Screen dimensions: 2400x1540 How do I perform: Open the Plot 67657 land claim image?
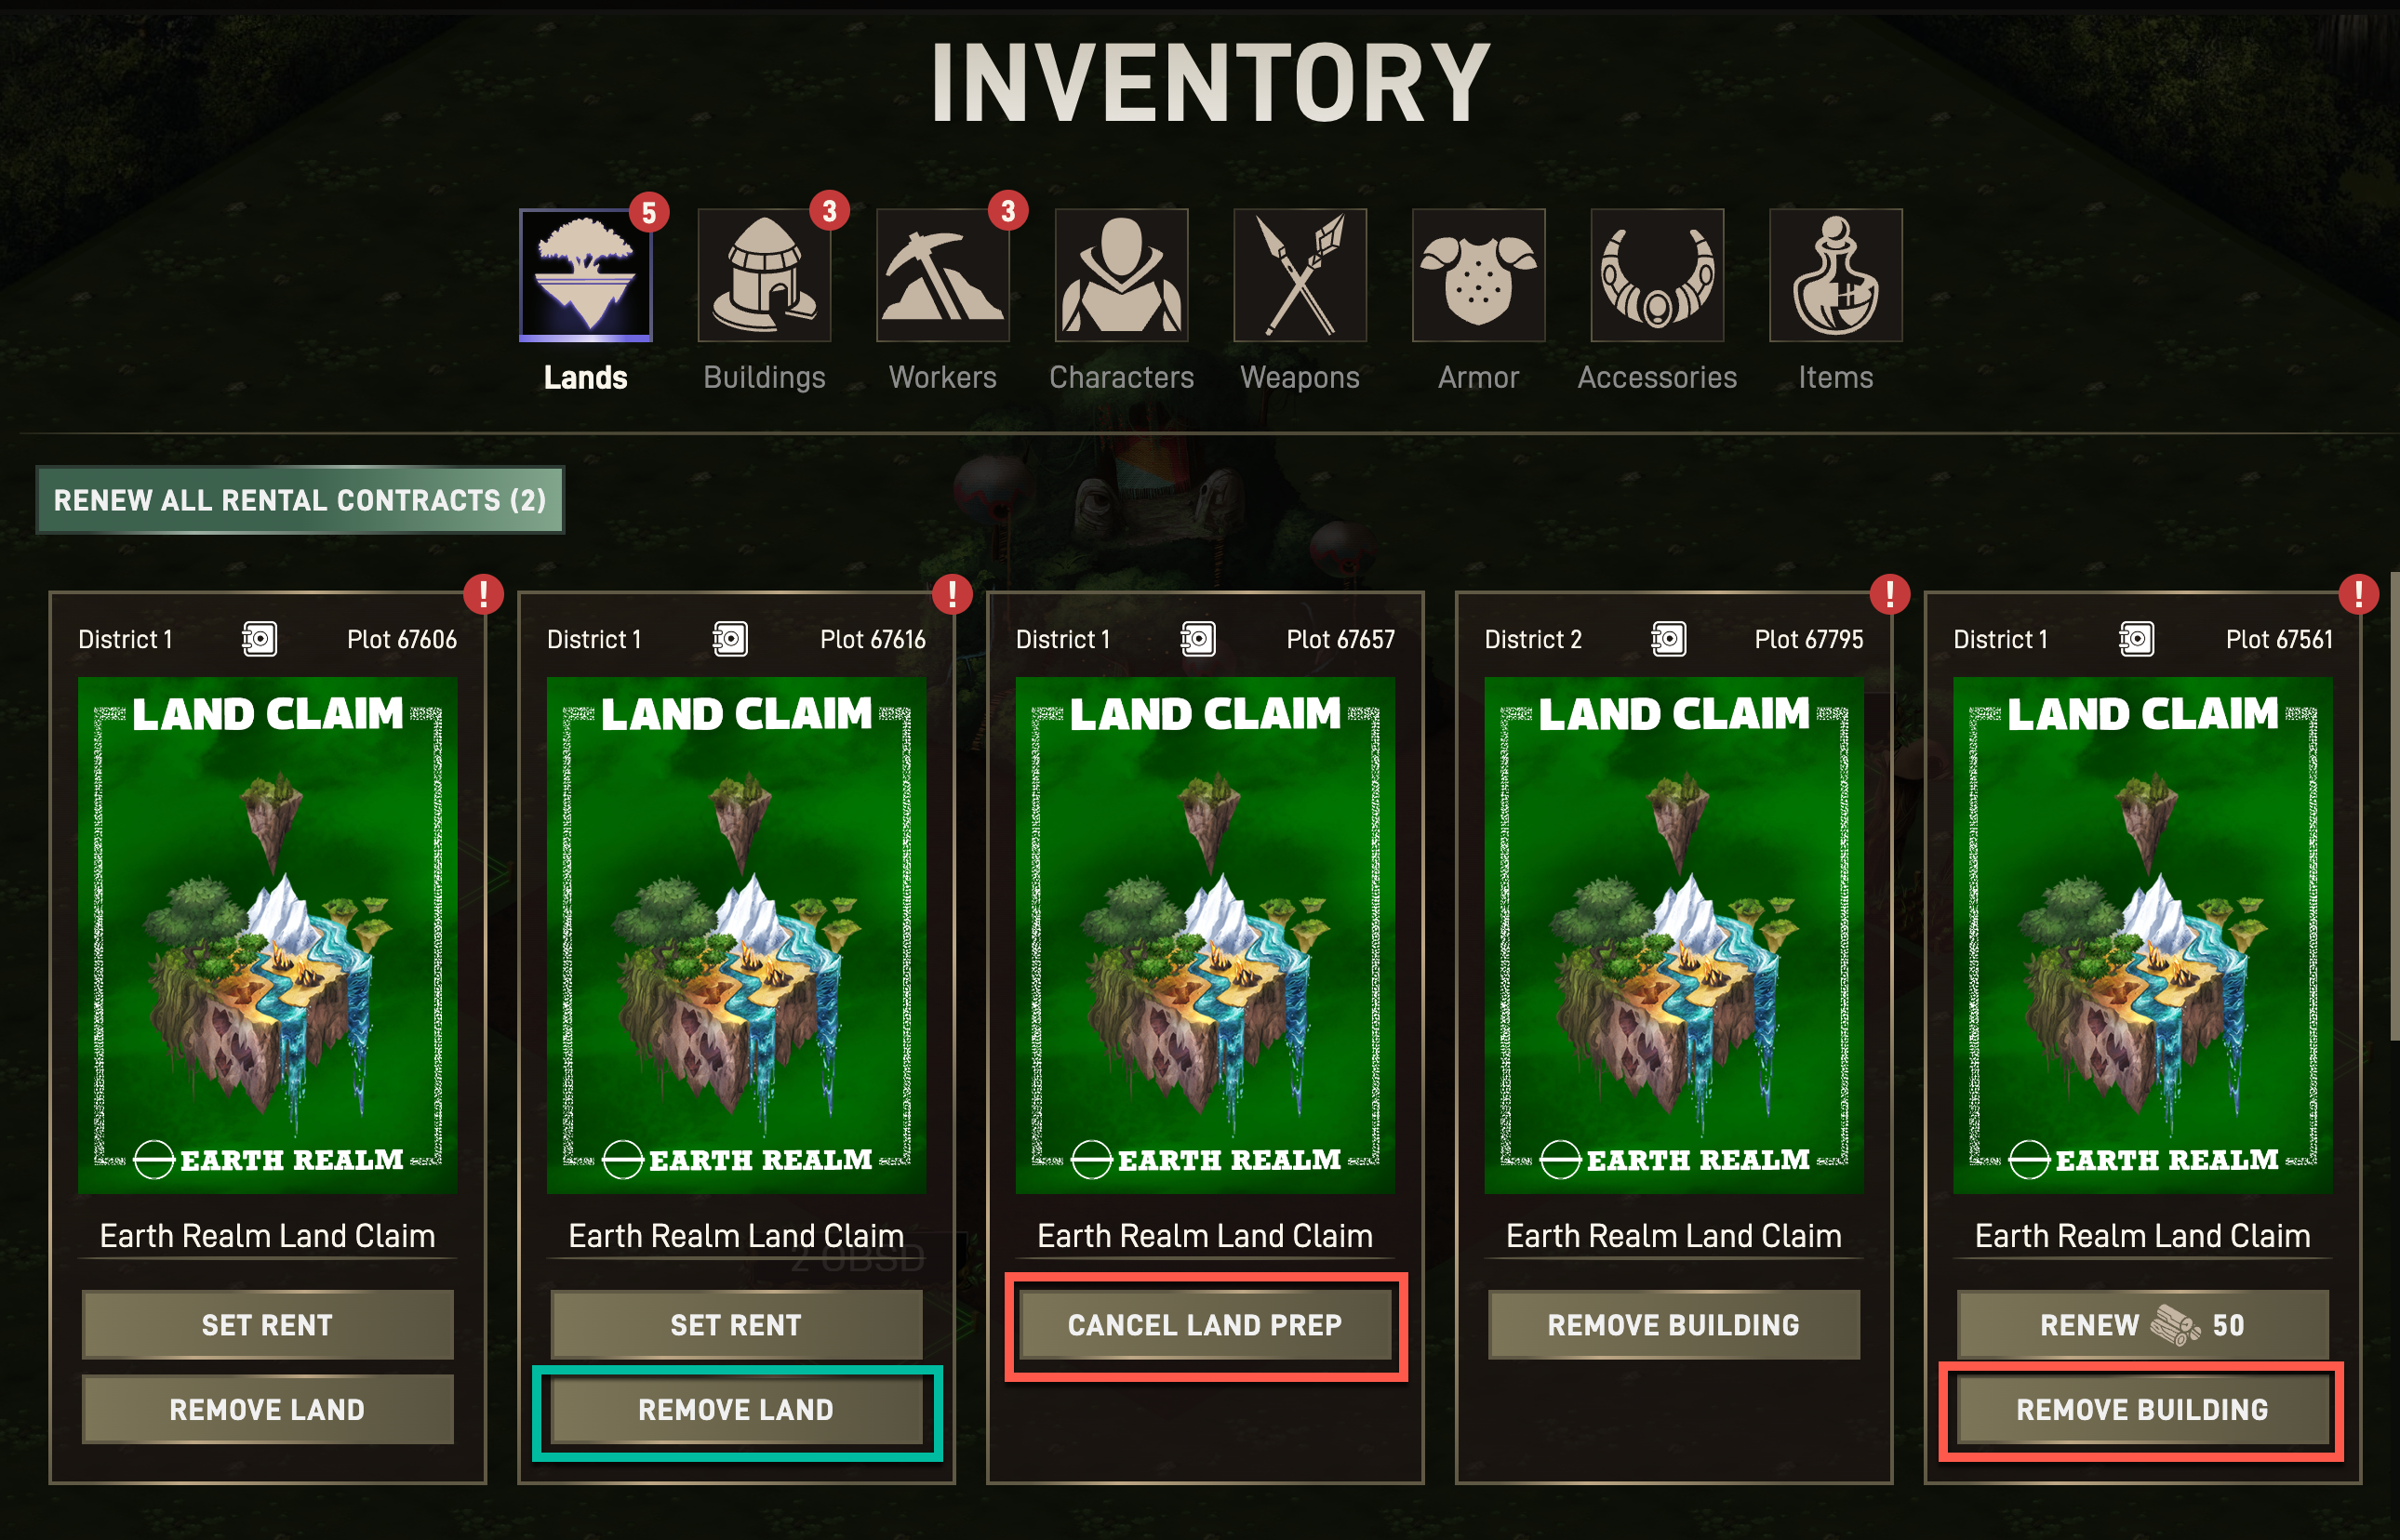tap(1205, 935)
